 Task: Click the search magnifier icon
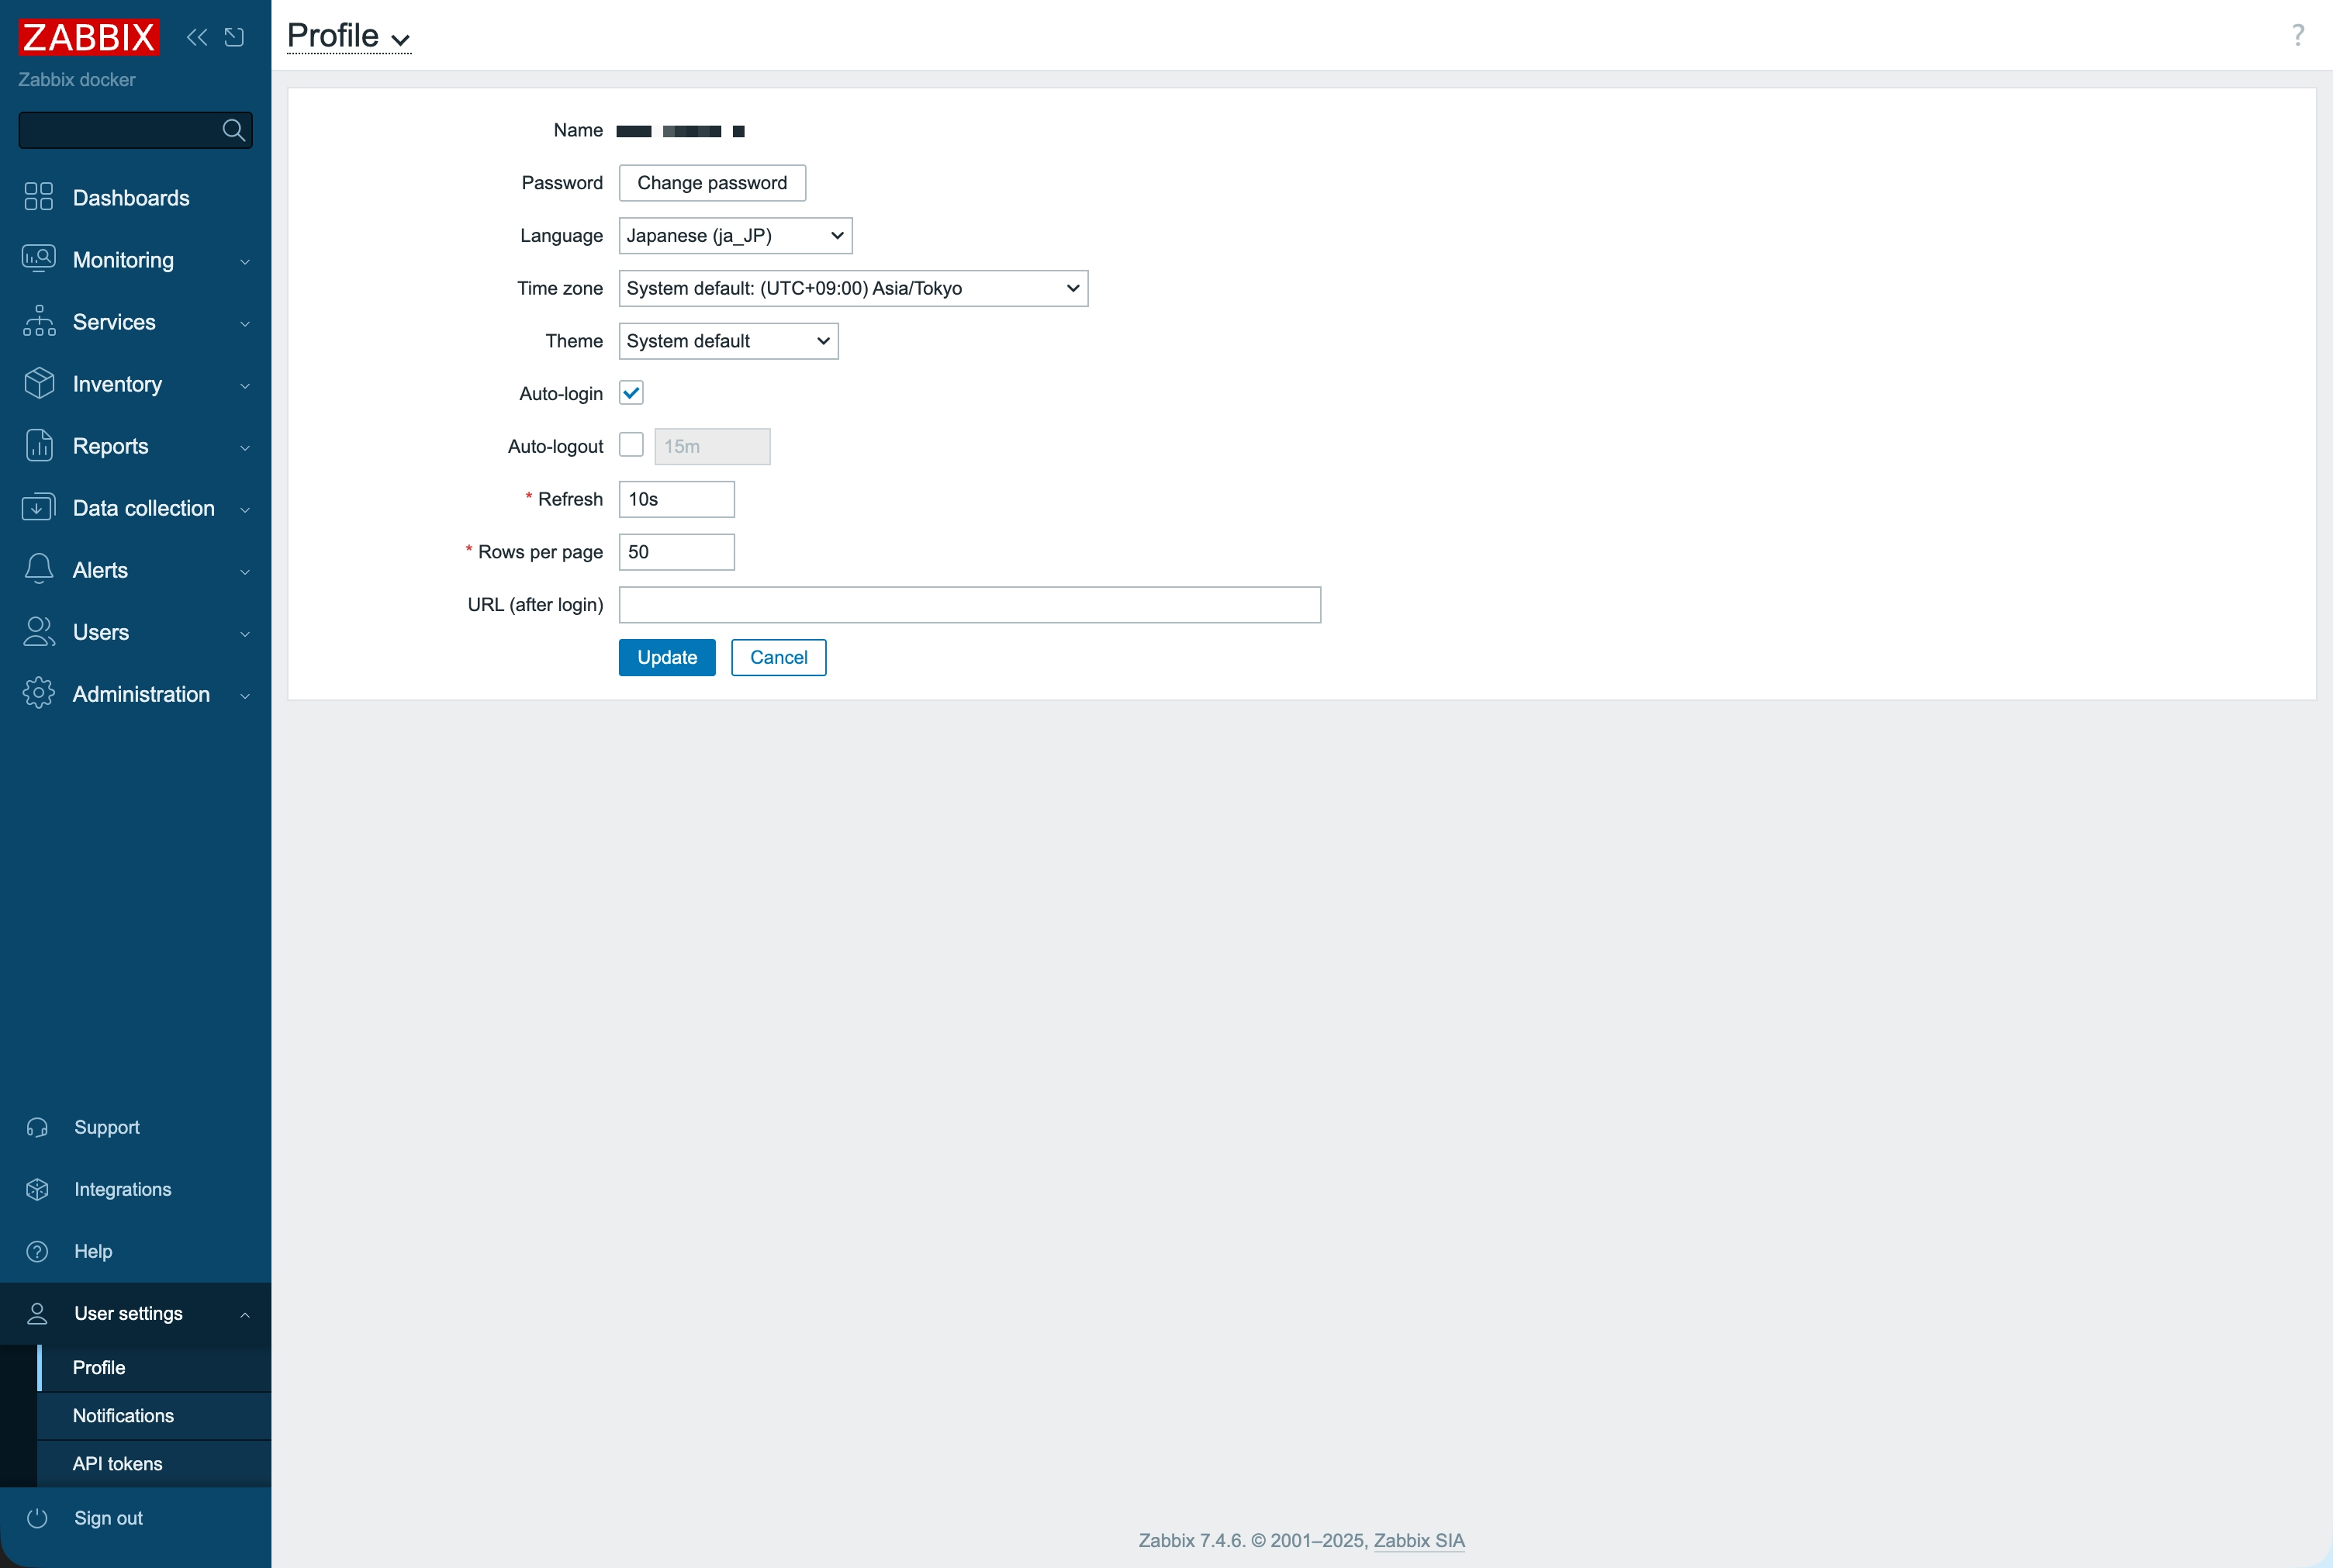pos(233,130)
